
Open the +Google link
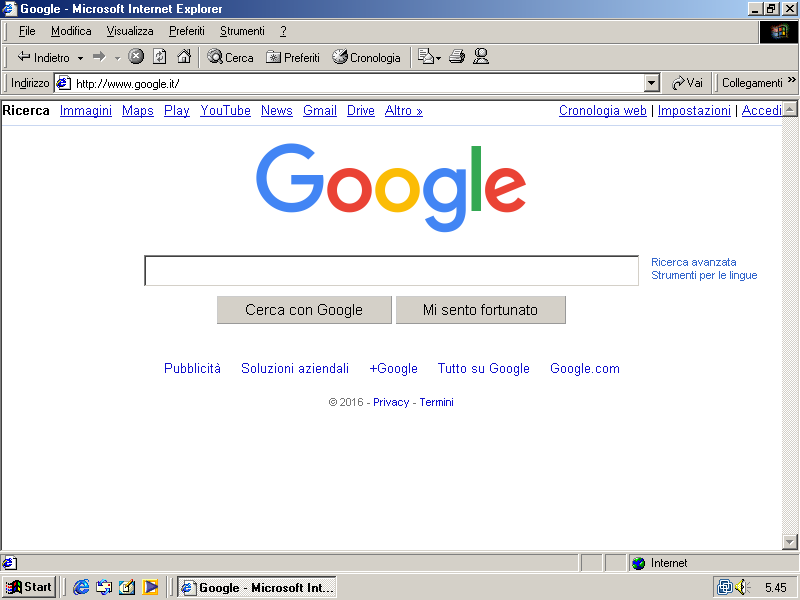[393, 368]
